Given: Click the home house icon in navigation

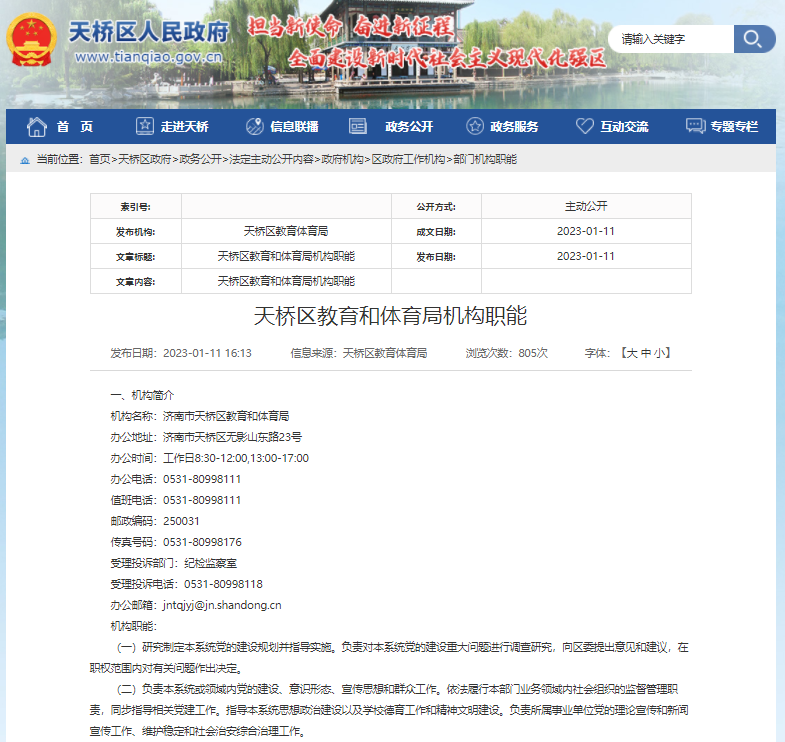Looking at the screenshot, I should point(37,127).
